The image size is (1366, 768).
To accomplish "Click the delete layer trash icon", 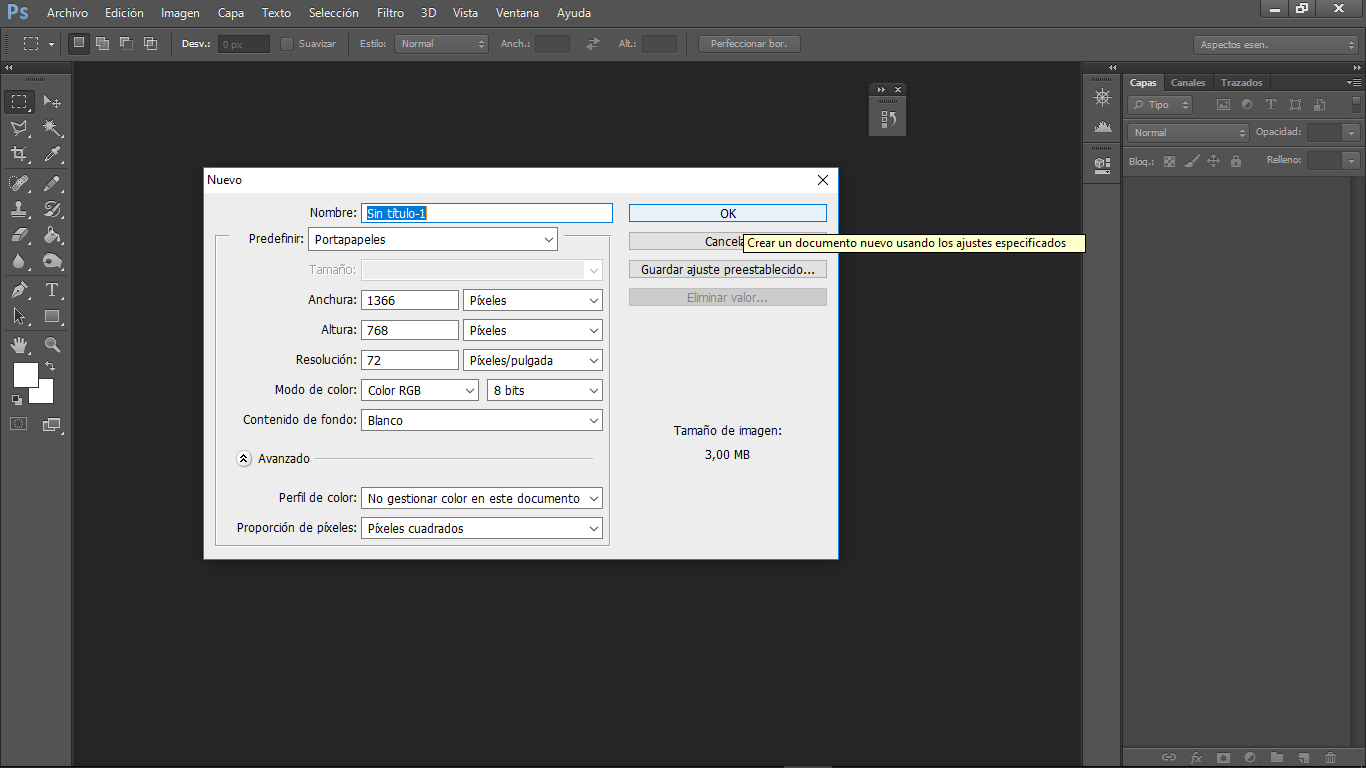I will (1330, 758).
